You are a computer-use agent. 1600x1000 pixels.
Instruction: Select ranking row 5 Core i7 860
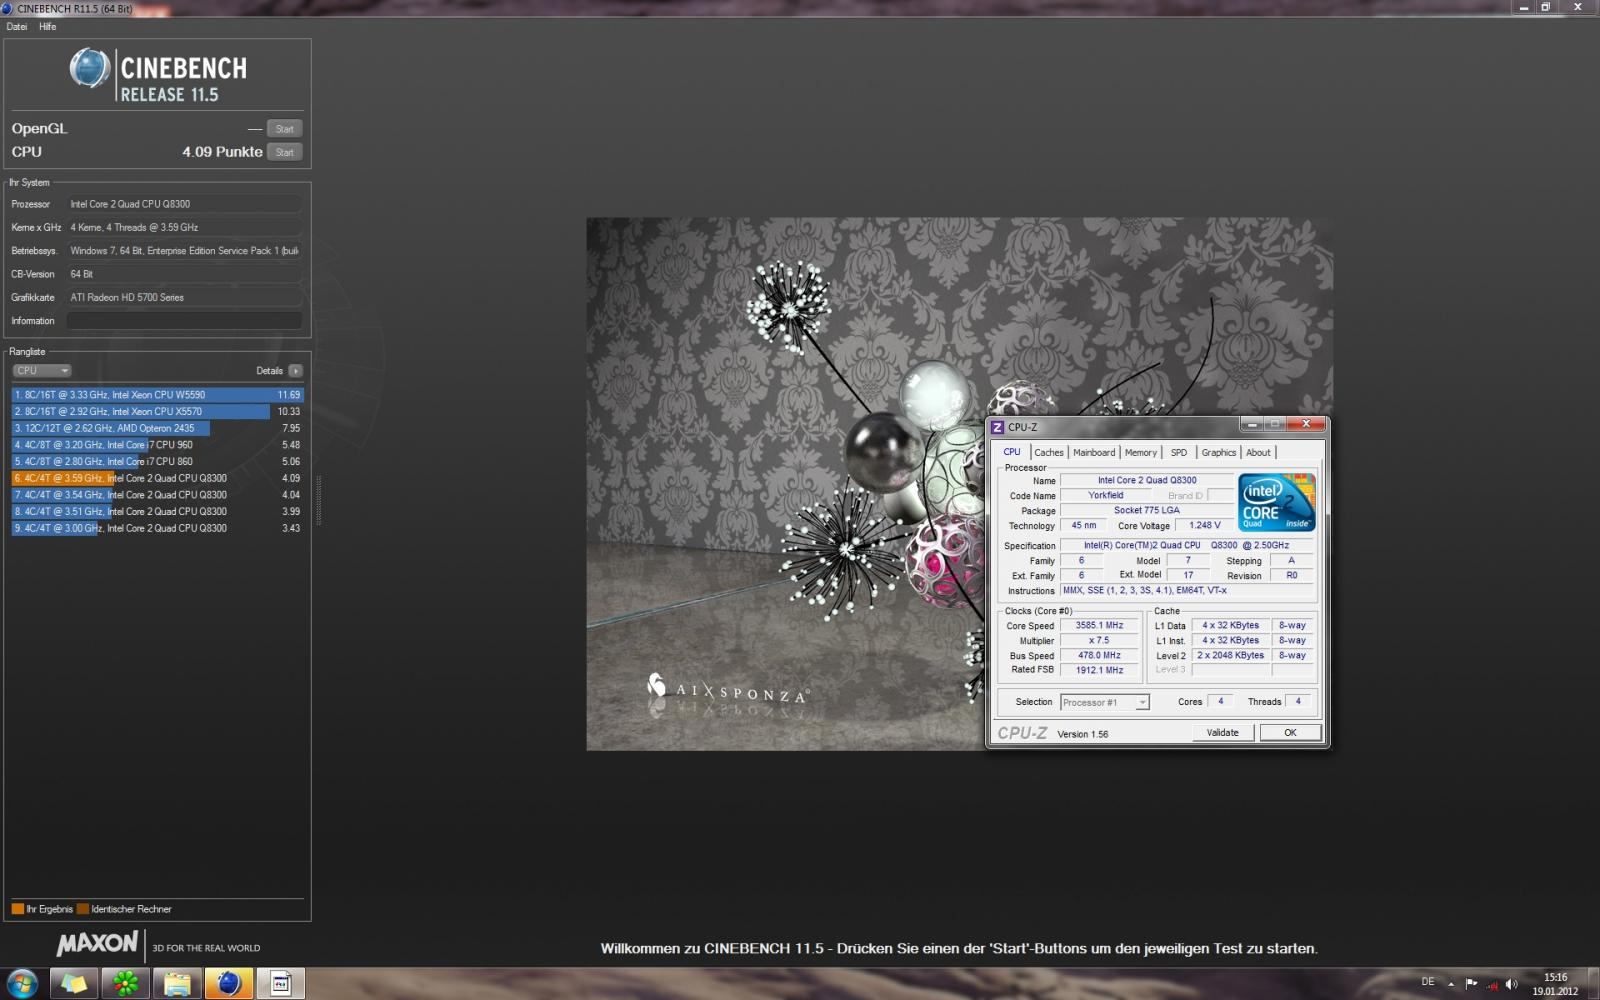157,462
